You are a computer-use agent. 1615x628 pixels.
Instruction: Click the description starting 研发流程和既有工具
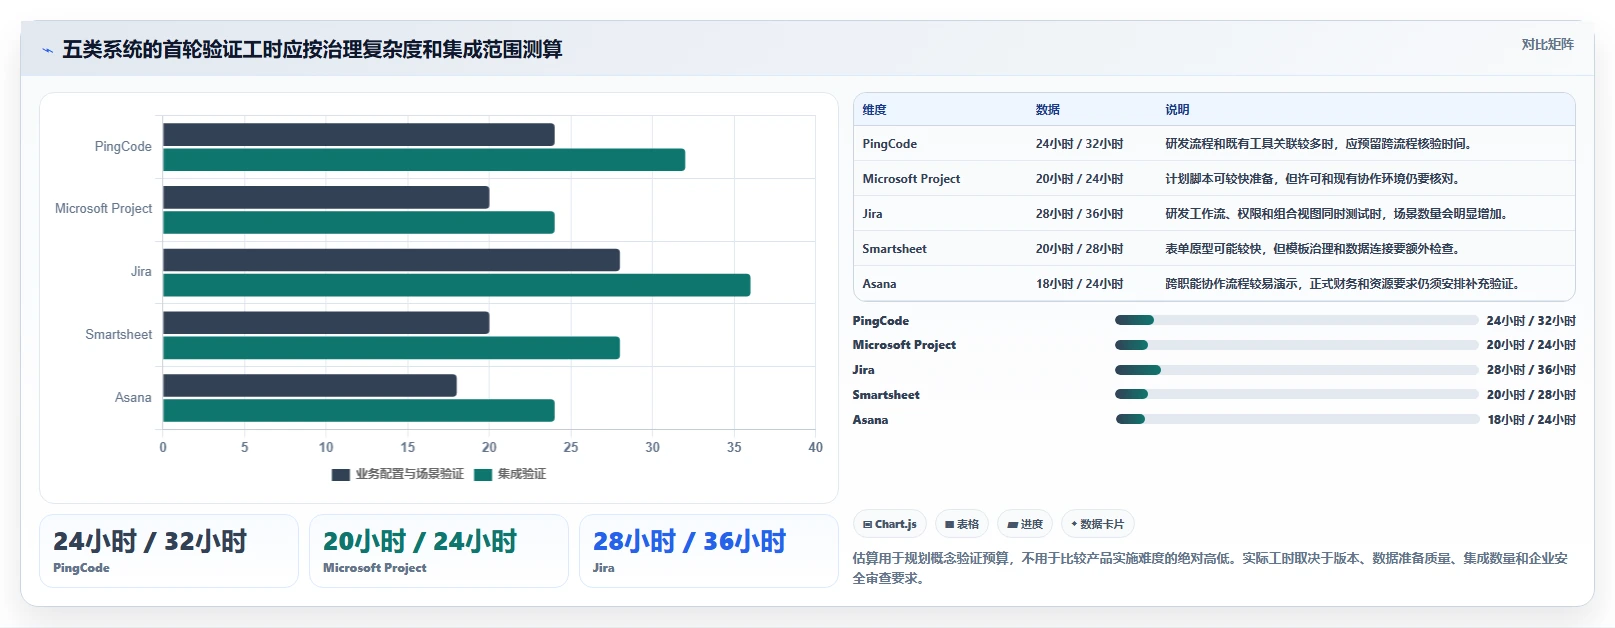(x=1318, y=144)
